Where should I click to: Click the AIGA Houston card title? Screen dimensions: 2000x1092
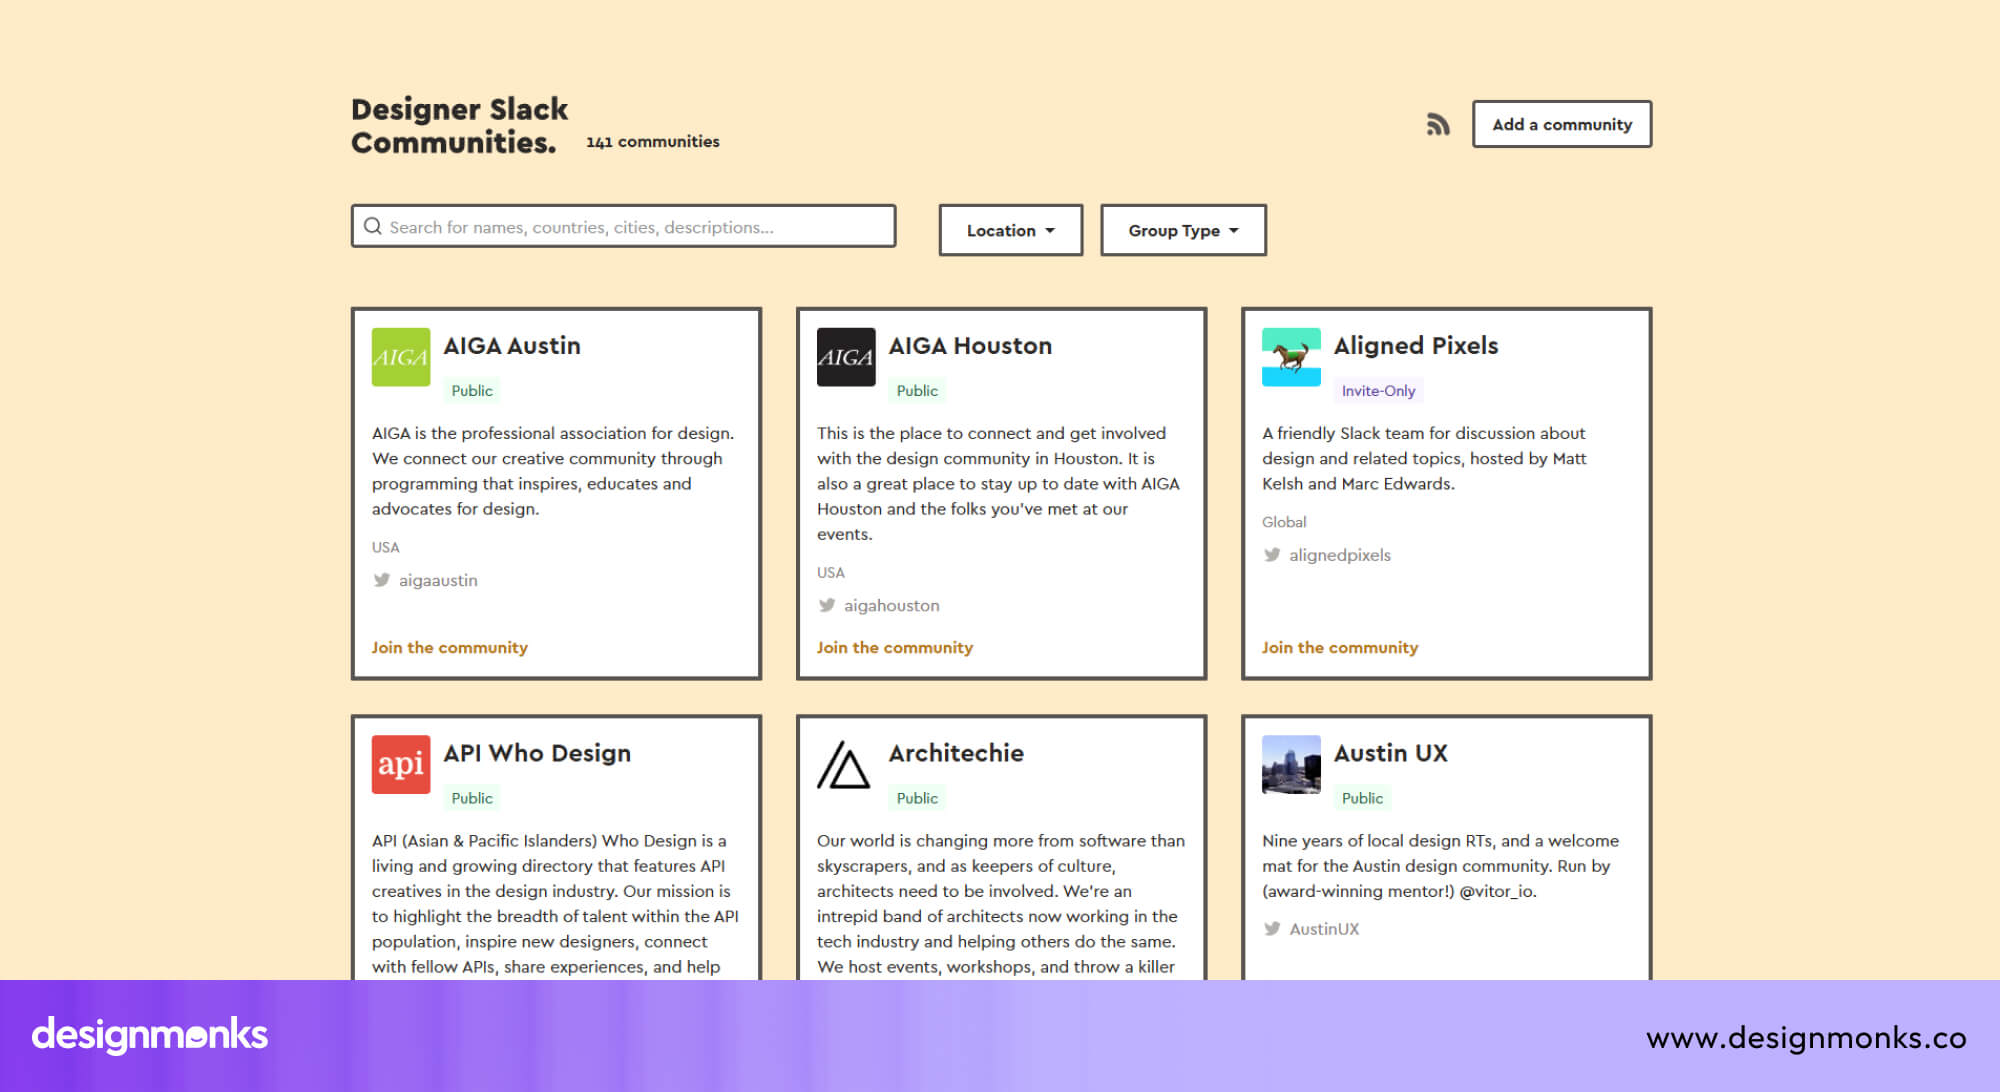[970, 345]
